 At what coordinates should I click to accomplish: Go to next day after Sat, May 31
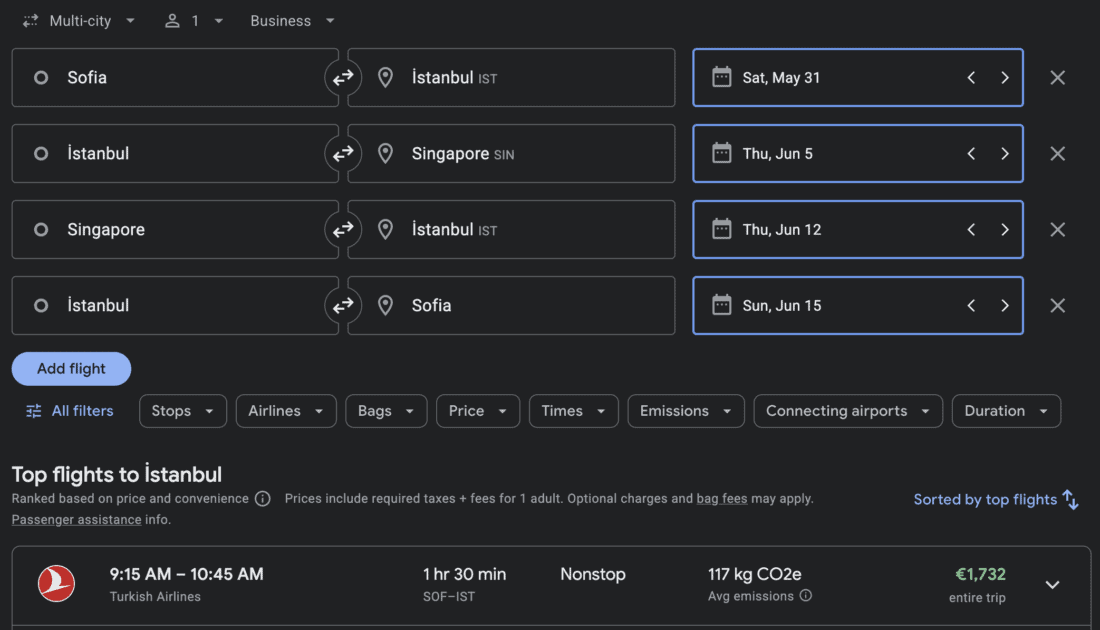1004,78
